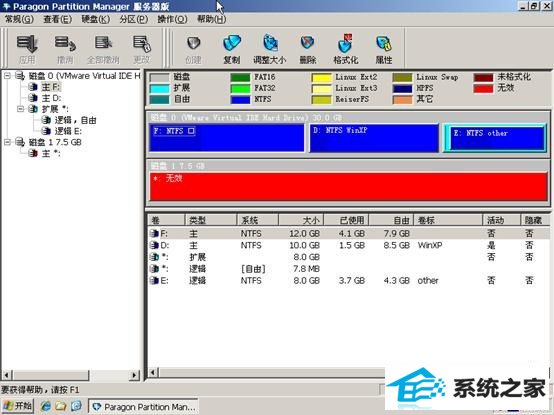554x415 pixels.
Task: Click the Resize (调整大小) icon
Action: pyautogui.click(x=270, y=49)
